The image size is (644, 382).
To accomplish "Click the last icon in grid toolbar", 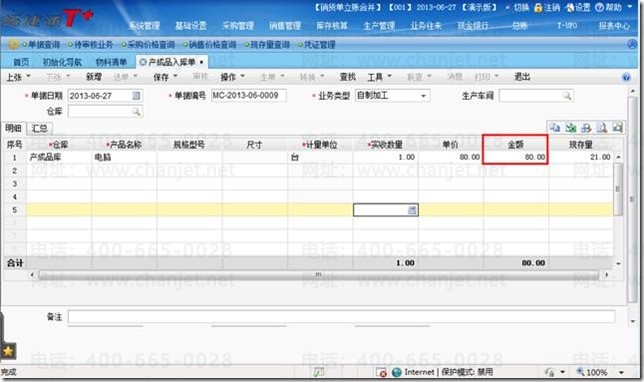I will coord(617,127).
